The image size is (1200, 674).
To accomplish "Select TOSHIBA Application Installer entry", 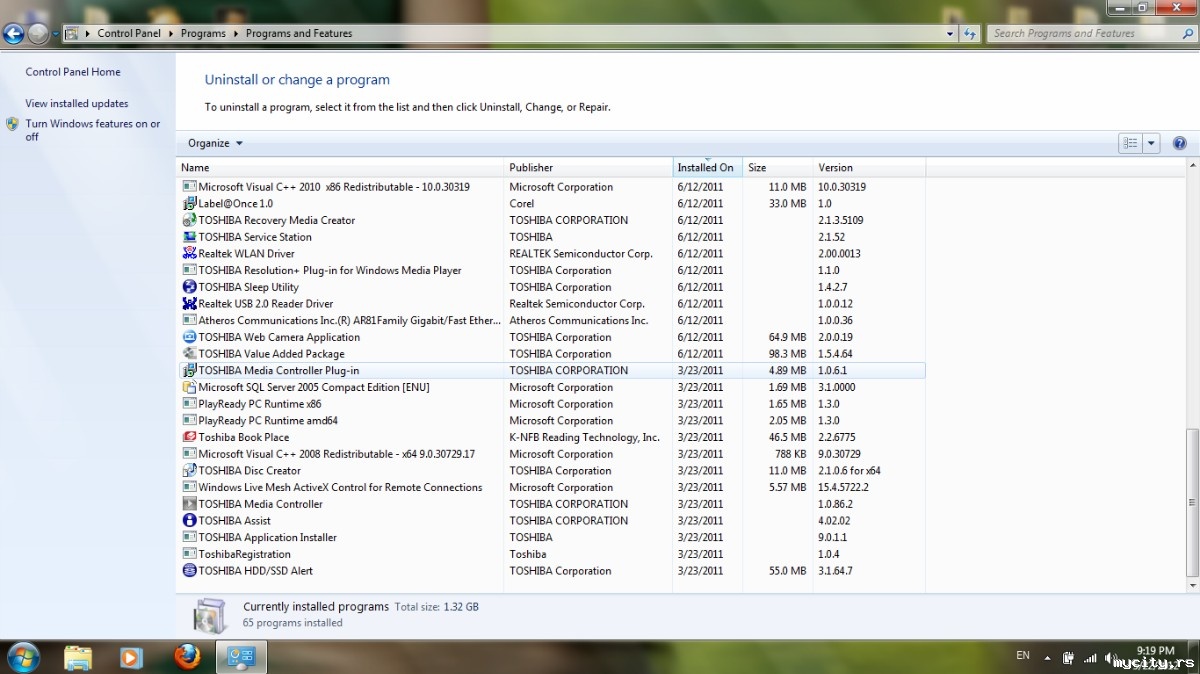I will 551,537.
